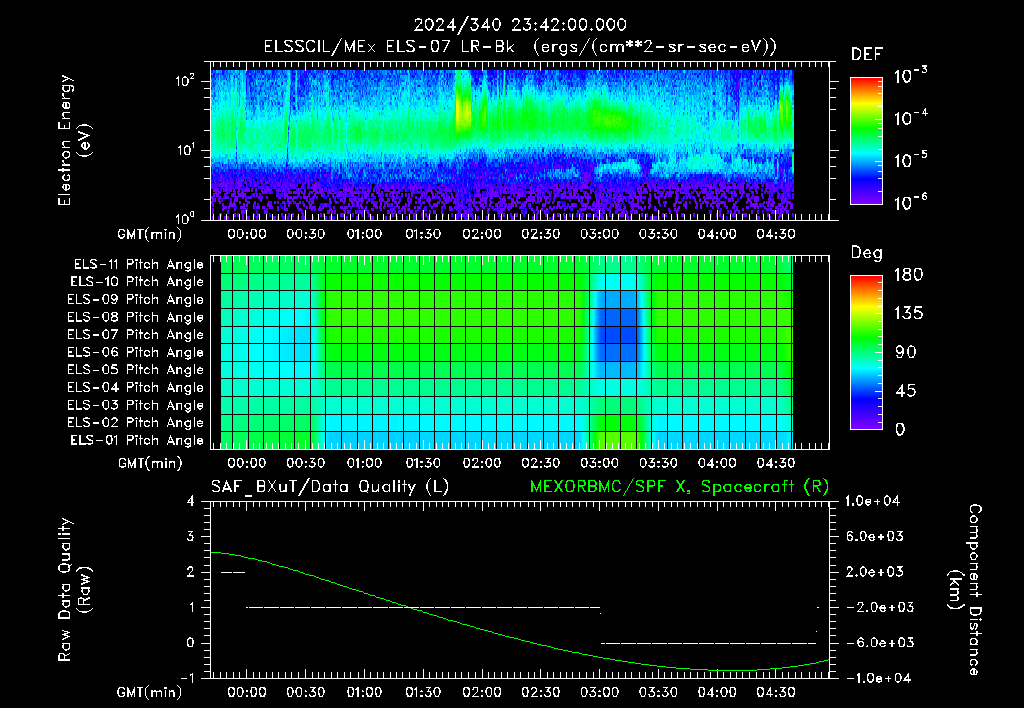Click the data quality line at level 0
The image size is (1024, 708).
708,643
